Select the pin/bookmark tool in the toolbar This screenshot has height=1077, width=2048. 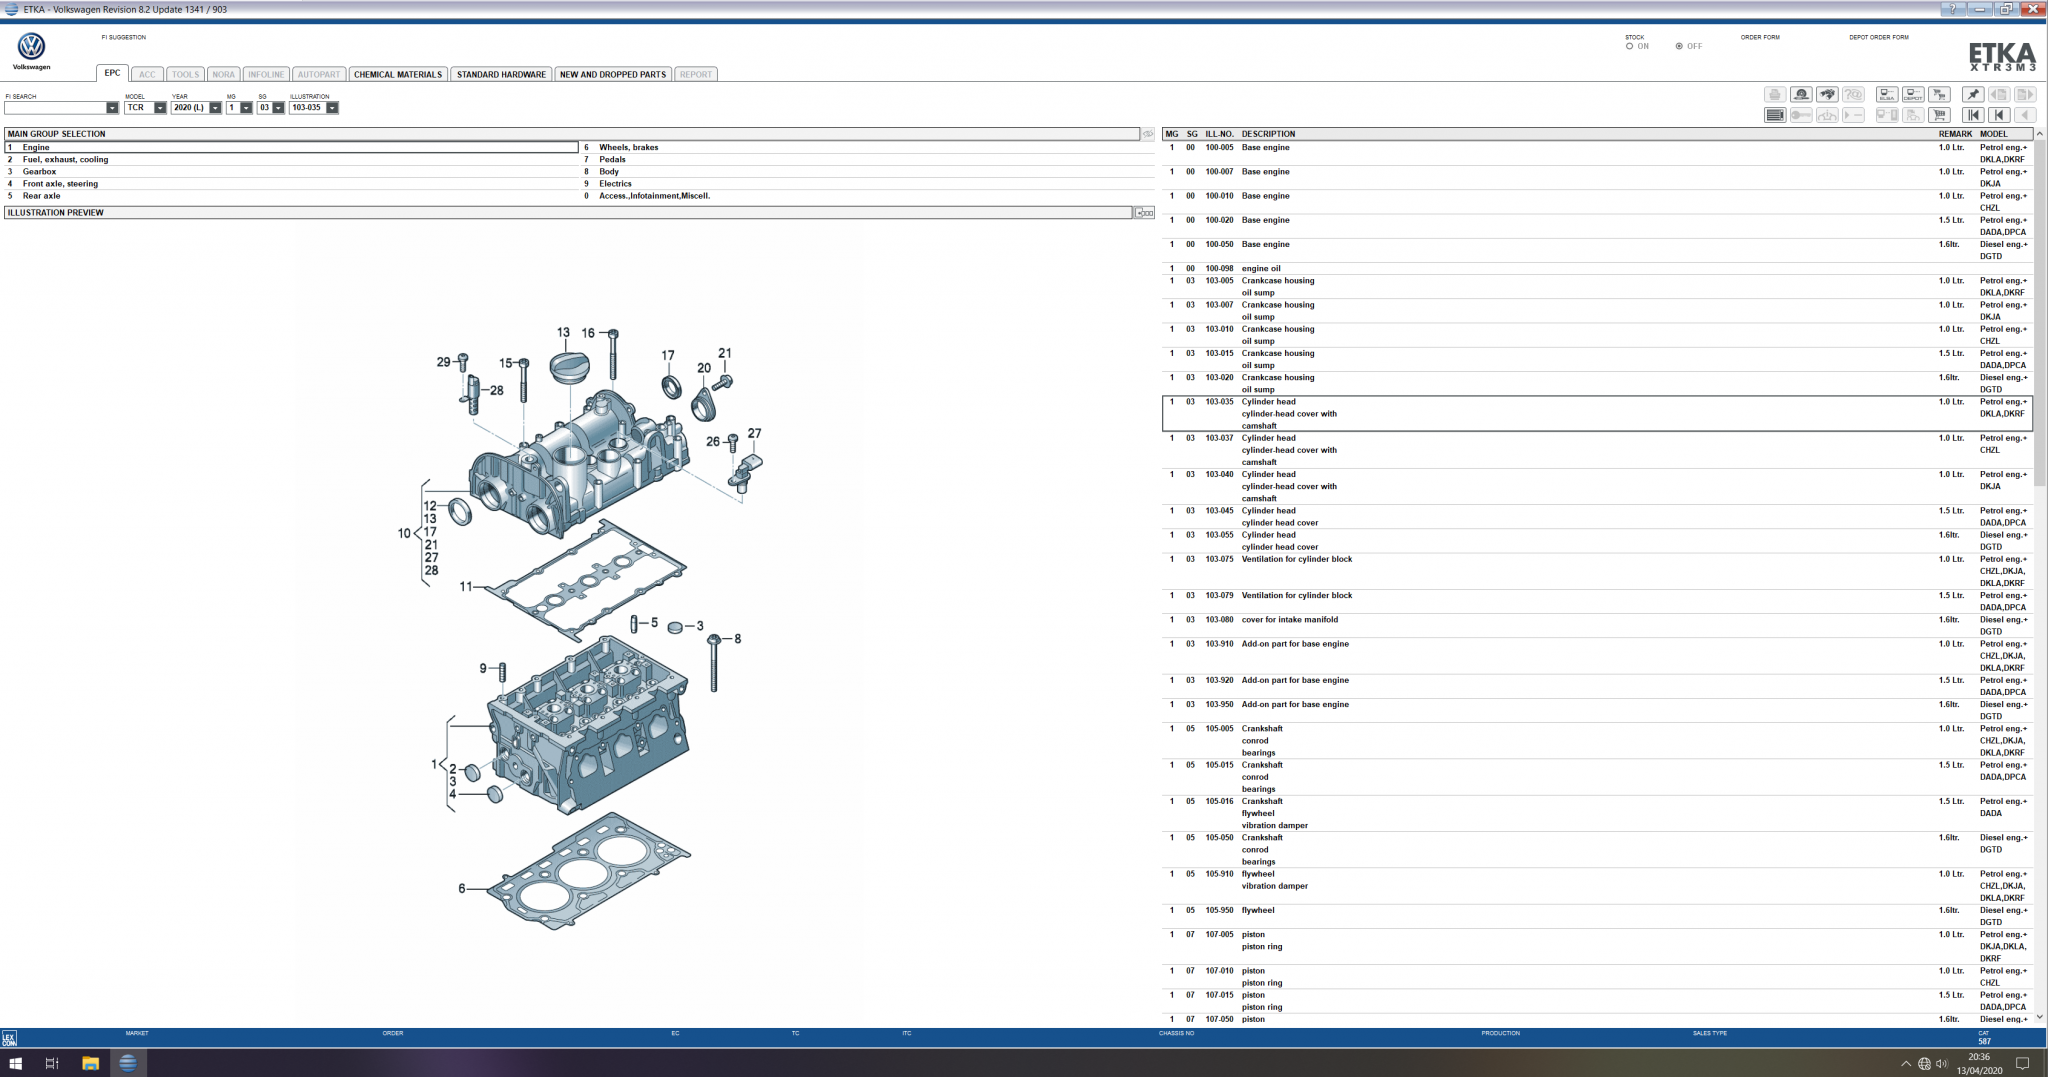coord(1972,95)
